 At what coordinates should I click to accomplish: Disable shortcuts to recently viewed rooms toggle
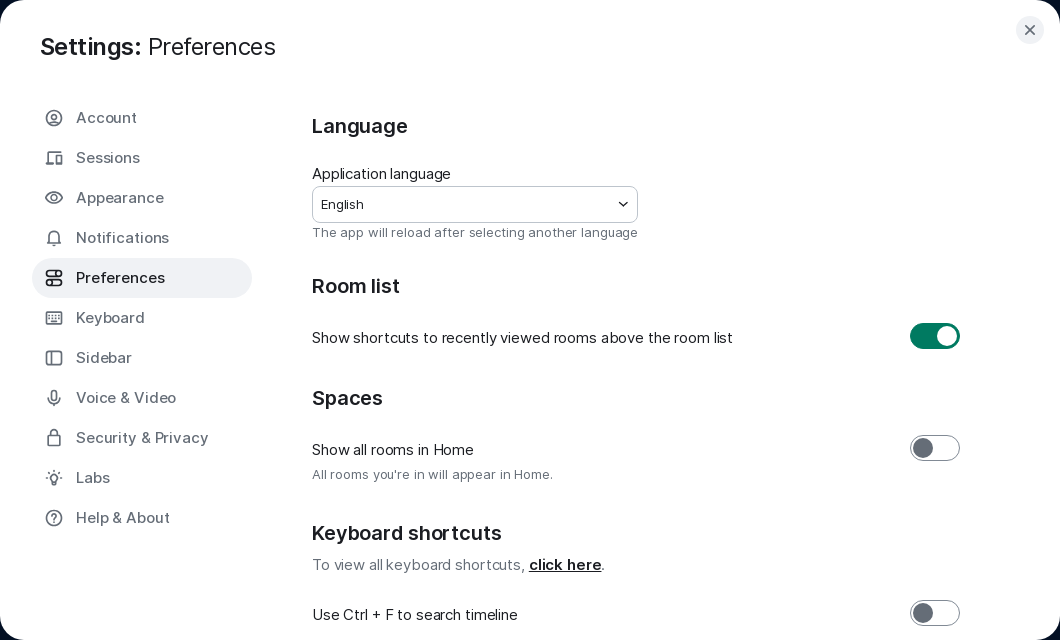point(934,336)
